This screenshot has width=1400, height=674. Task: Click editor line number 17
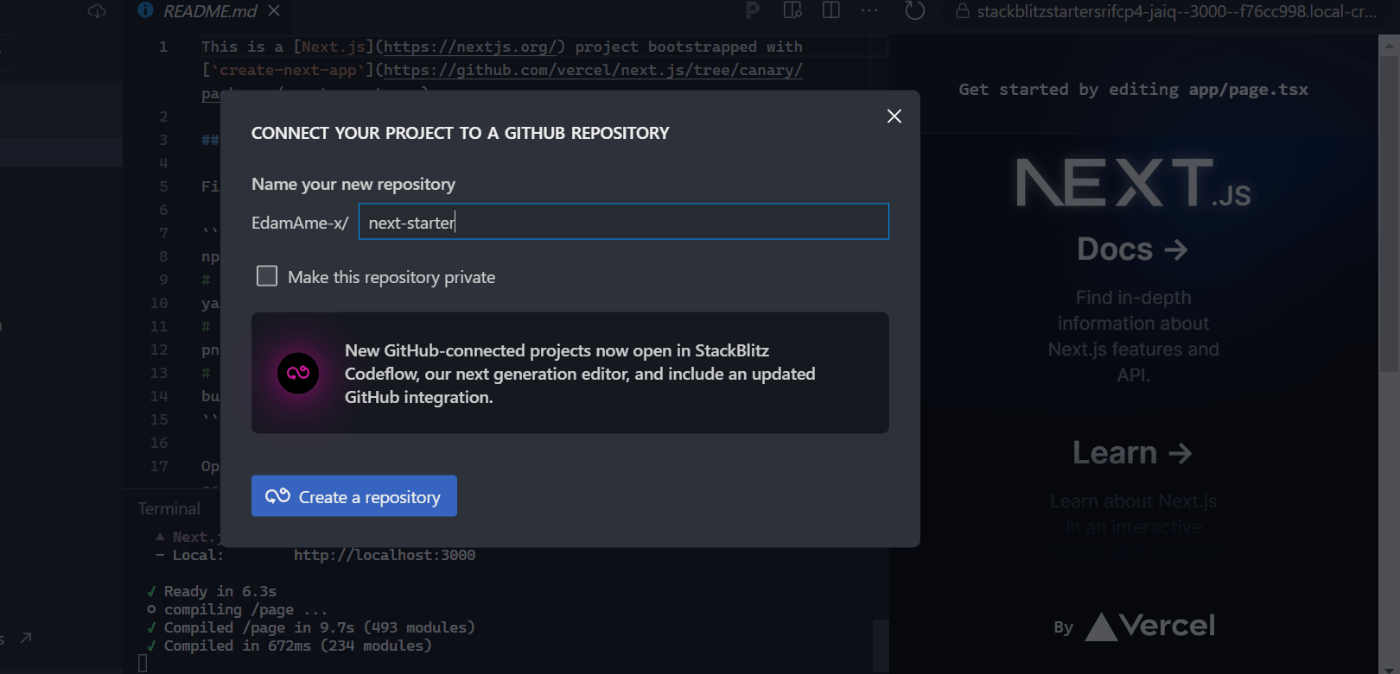158,466
